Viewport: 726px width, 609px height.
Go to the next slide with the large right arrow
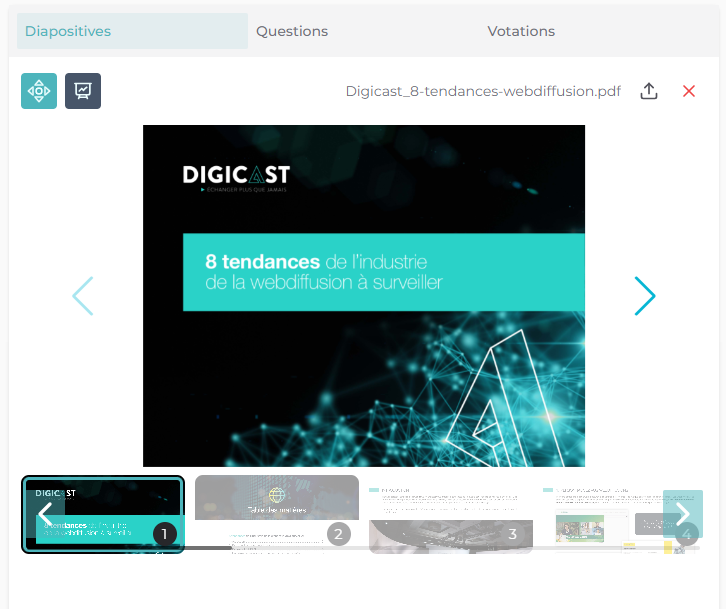pos(645,296)
